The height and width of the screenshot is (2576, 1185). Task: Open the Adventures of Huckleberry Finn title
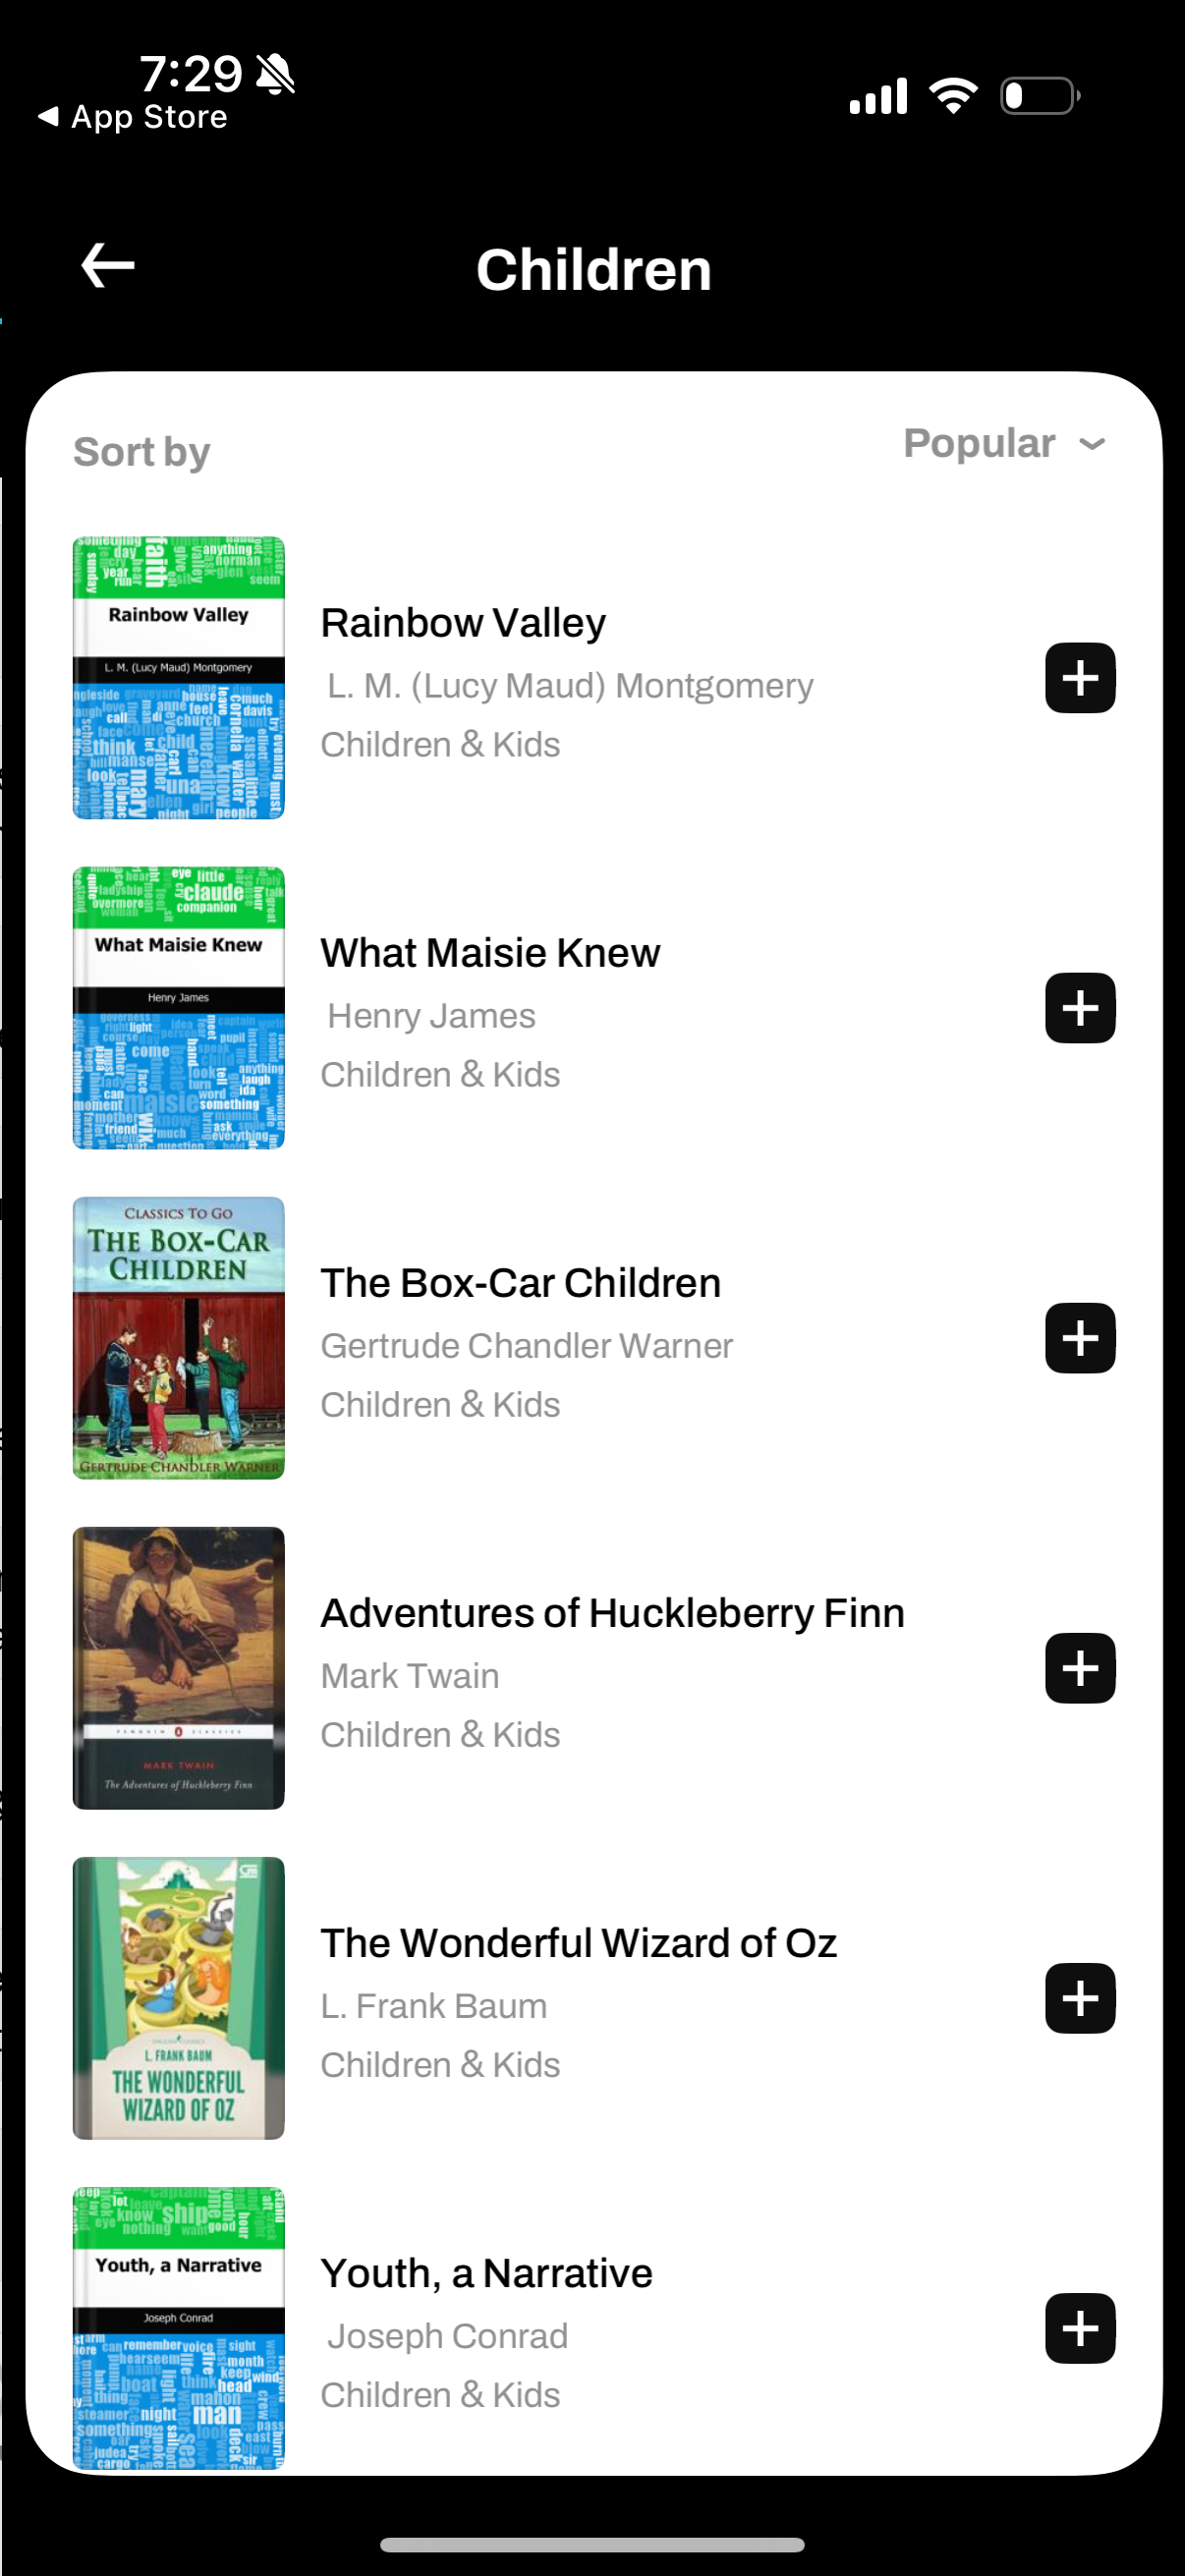pos(612,1613)
